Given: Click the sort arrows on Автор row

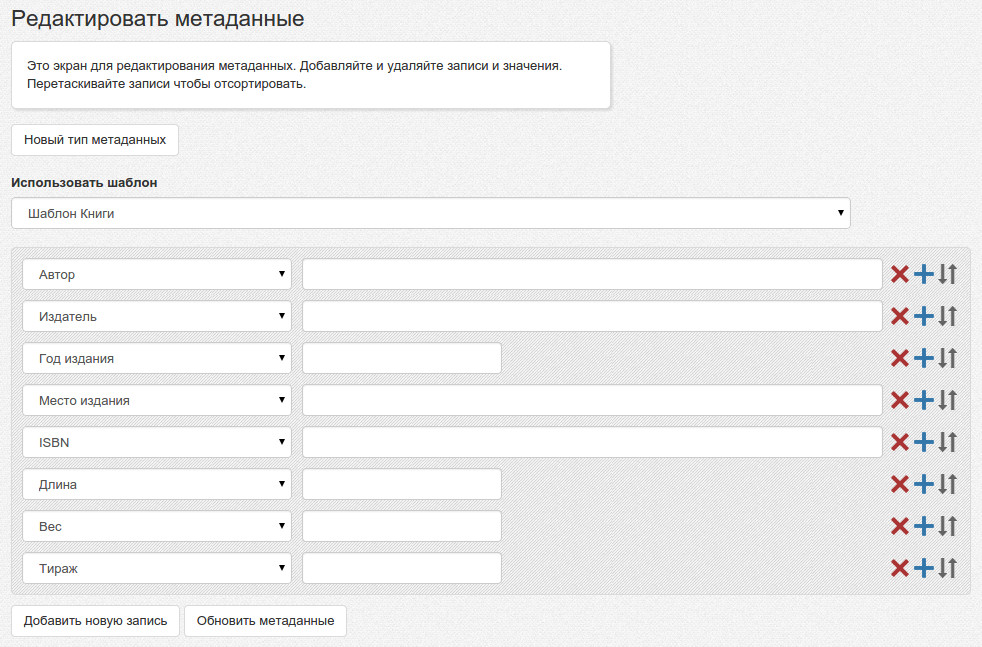Looking at the screenshot, I should [x=948, y=274].
